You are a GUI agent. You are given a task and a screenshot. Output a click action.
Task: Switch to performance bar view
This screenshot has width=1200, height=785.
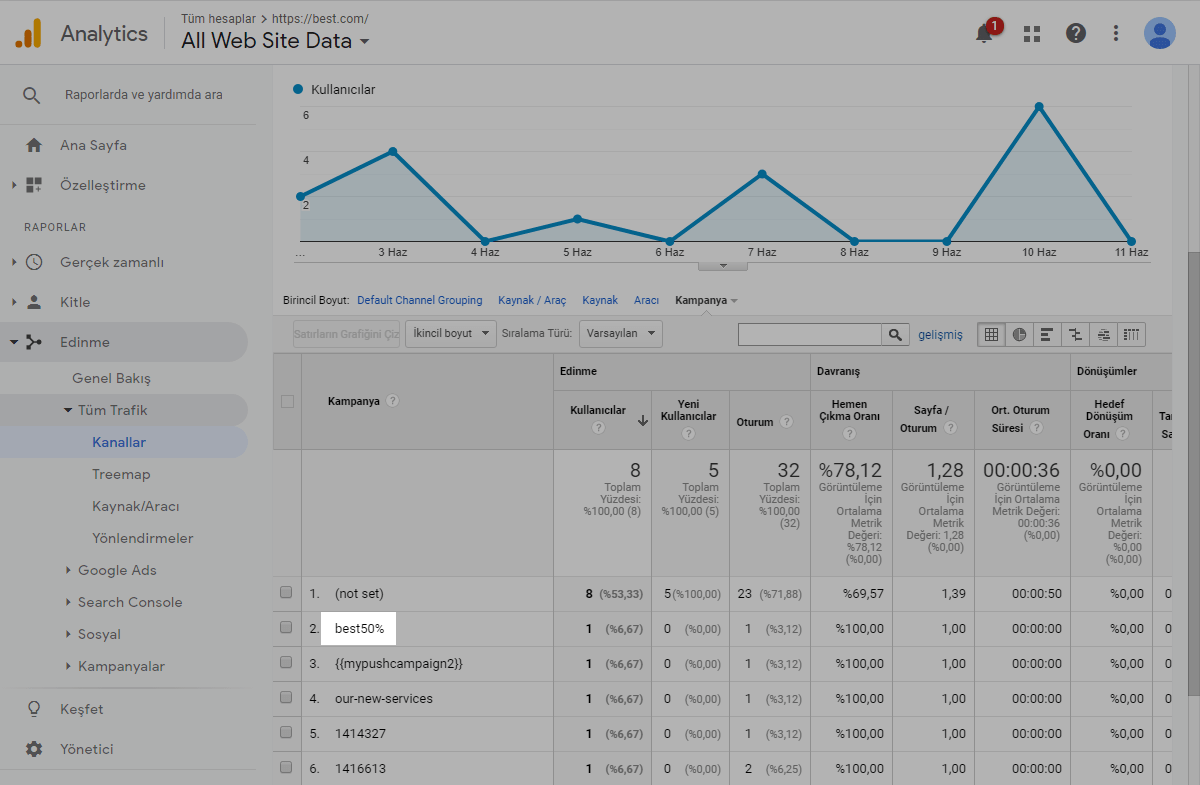tap(1047, 334)
